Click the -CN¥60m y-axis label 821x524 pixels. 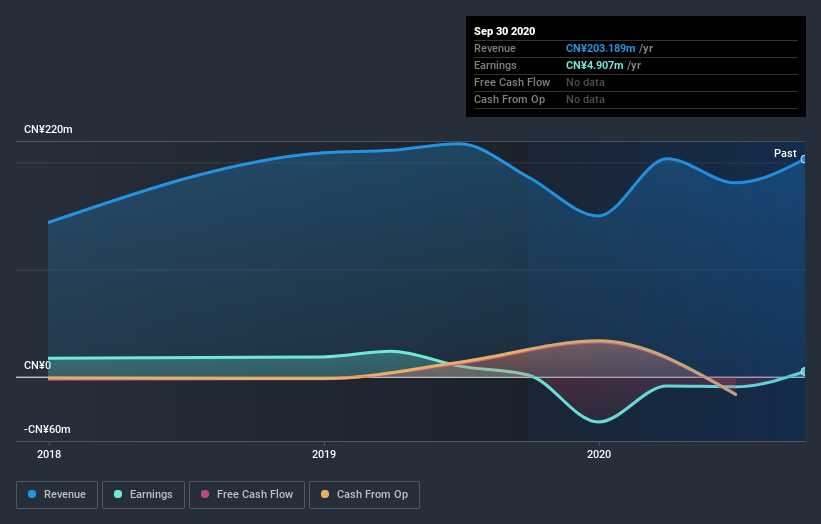[x=47, y=429]
